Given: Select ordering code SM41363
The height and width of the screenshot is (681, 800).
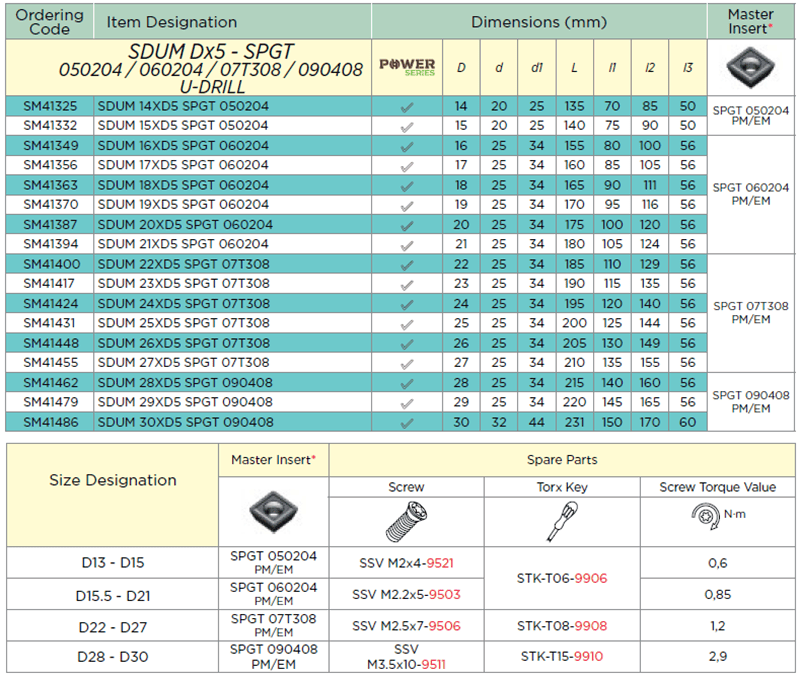Looking at the screenshot, I should (50, 185).
